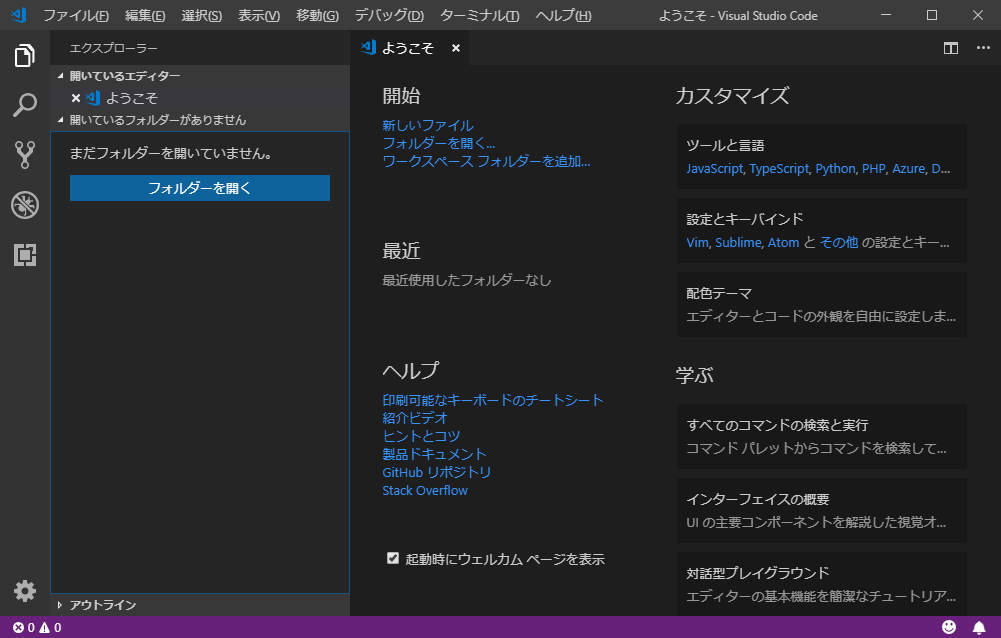Open the 配色テーマ card
1001x638 pixels.
(821, 304)
